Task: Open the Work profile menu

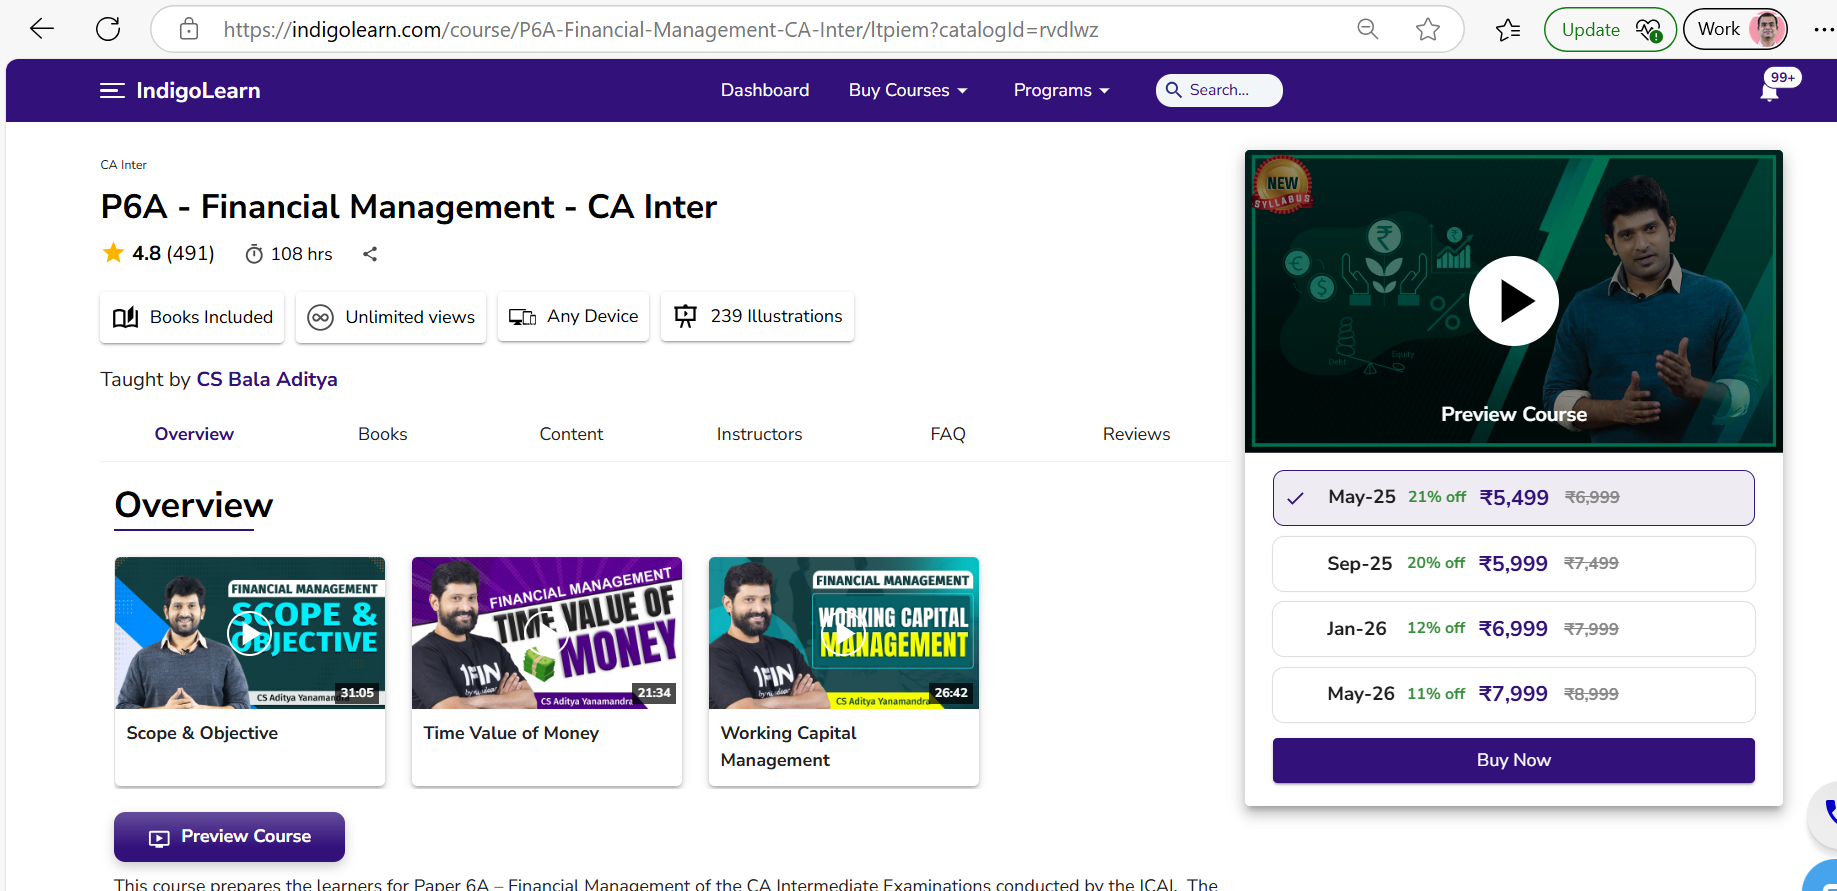Action: click(1735, 29)
